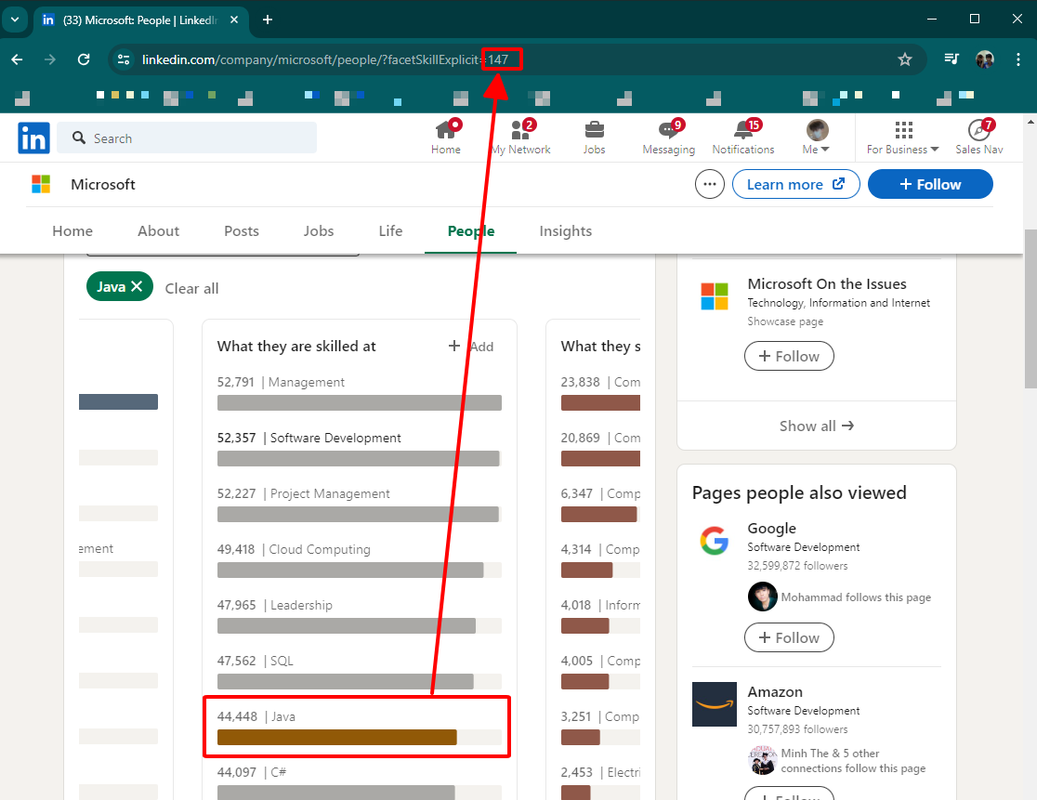Switch to the Posts tab
This screenshot has width=1037, height=800.
click(241, 231)
